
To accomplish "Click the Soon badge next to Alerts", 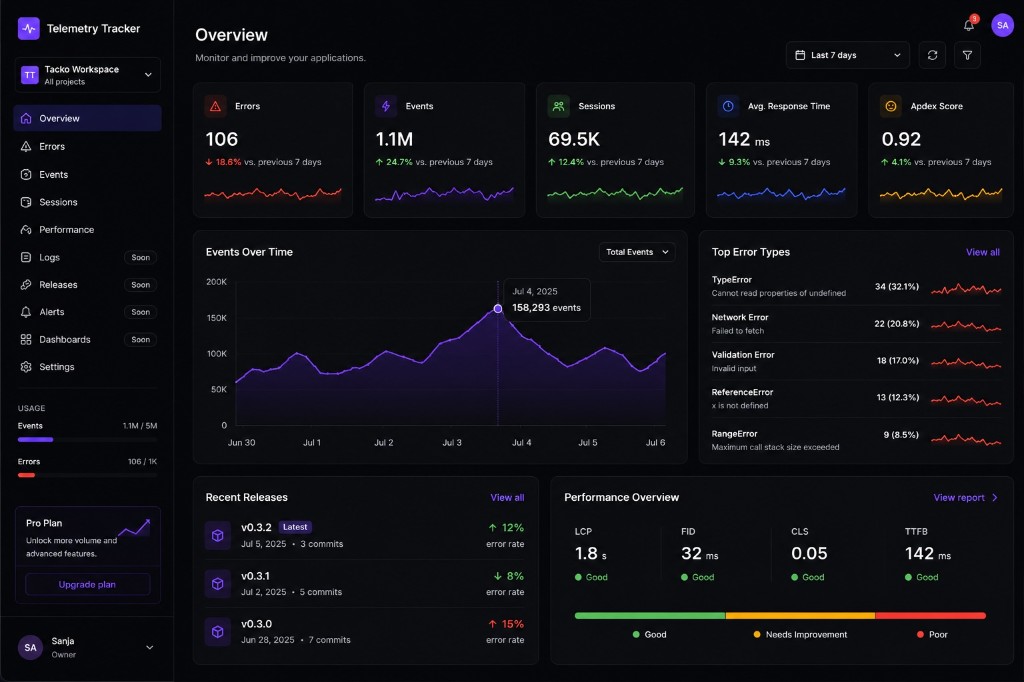I will point(140,312).
